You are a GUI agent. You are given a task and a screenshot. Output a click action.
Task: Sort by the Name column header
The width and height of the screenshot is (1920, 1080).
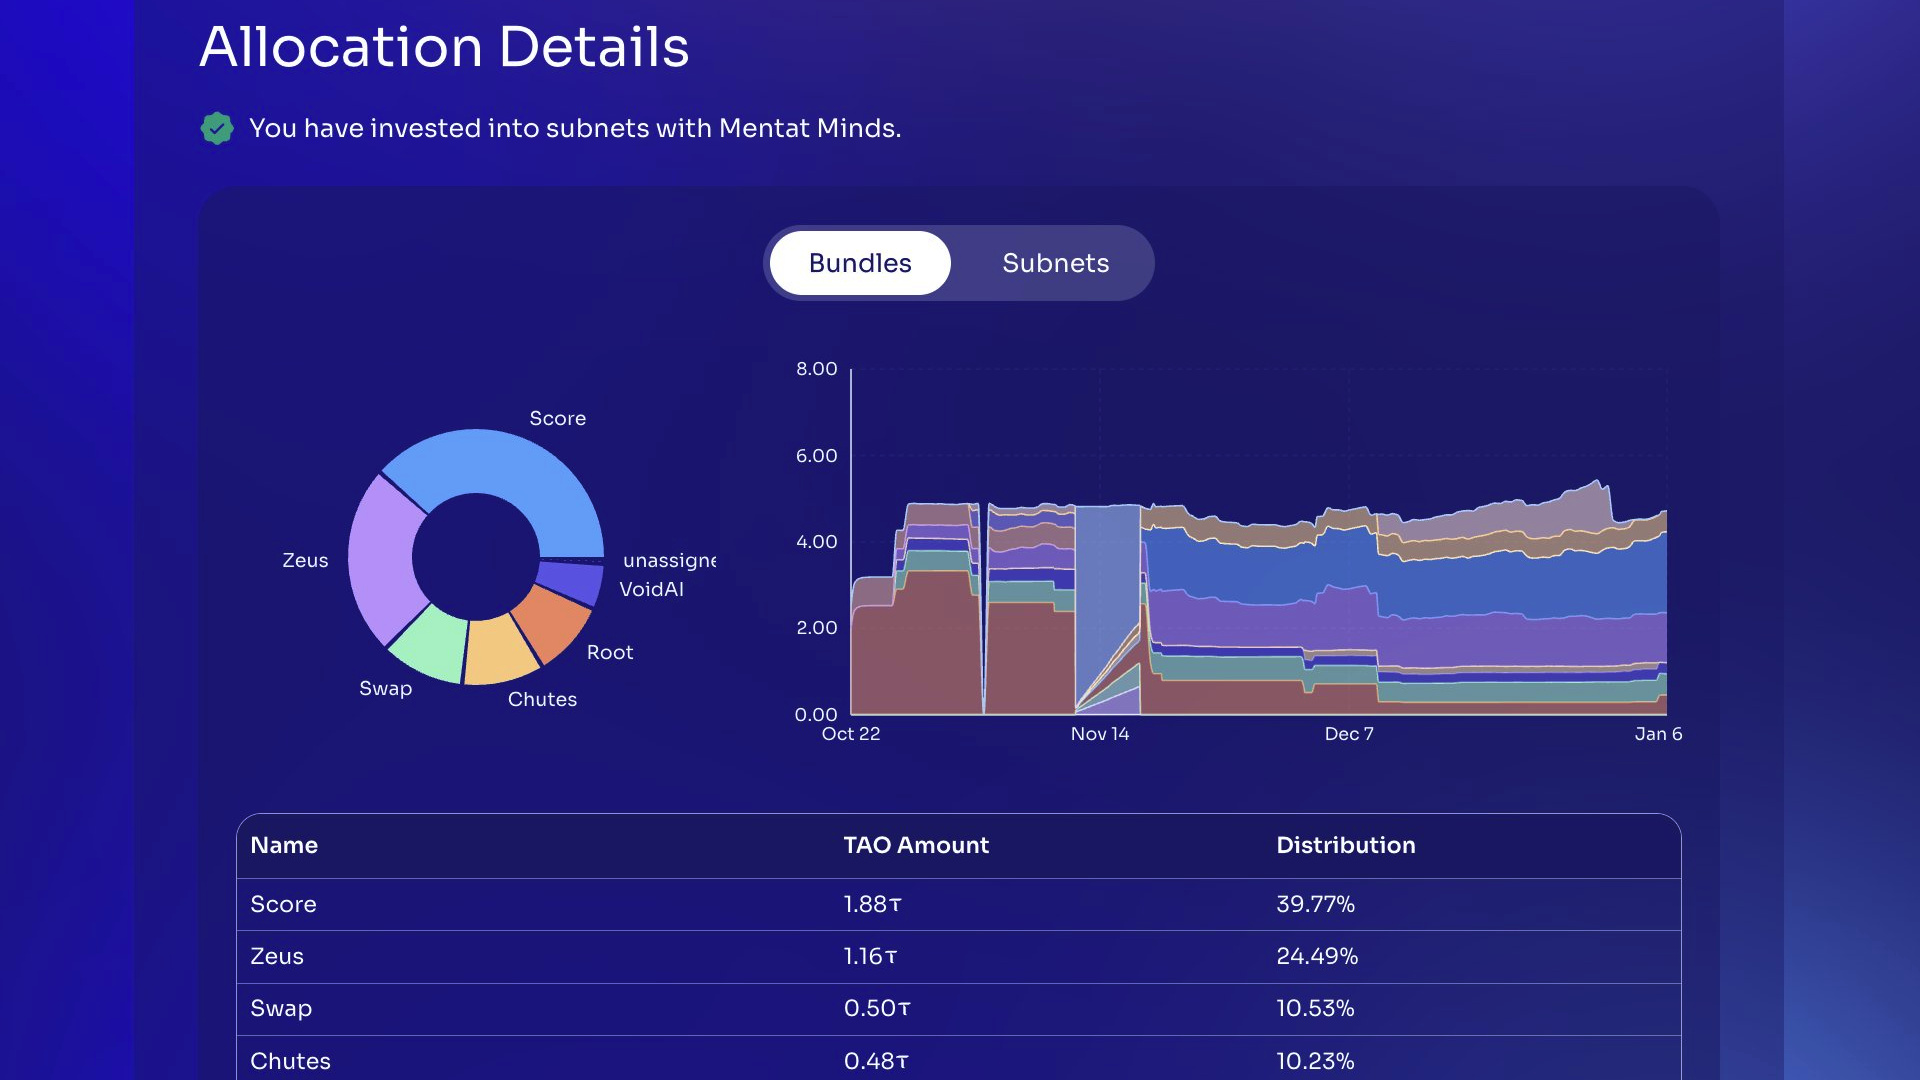tap(284, 845)
